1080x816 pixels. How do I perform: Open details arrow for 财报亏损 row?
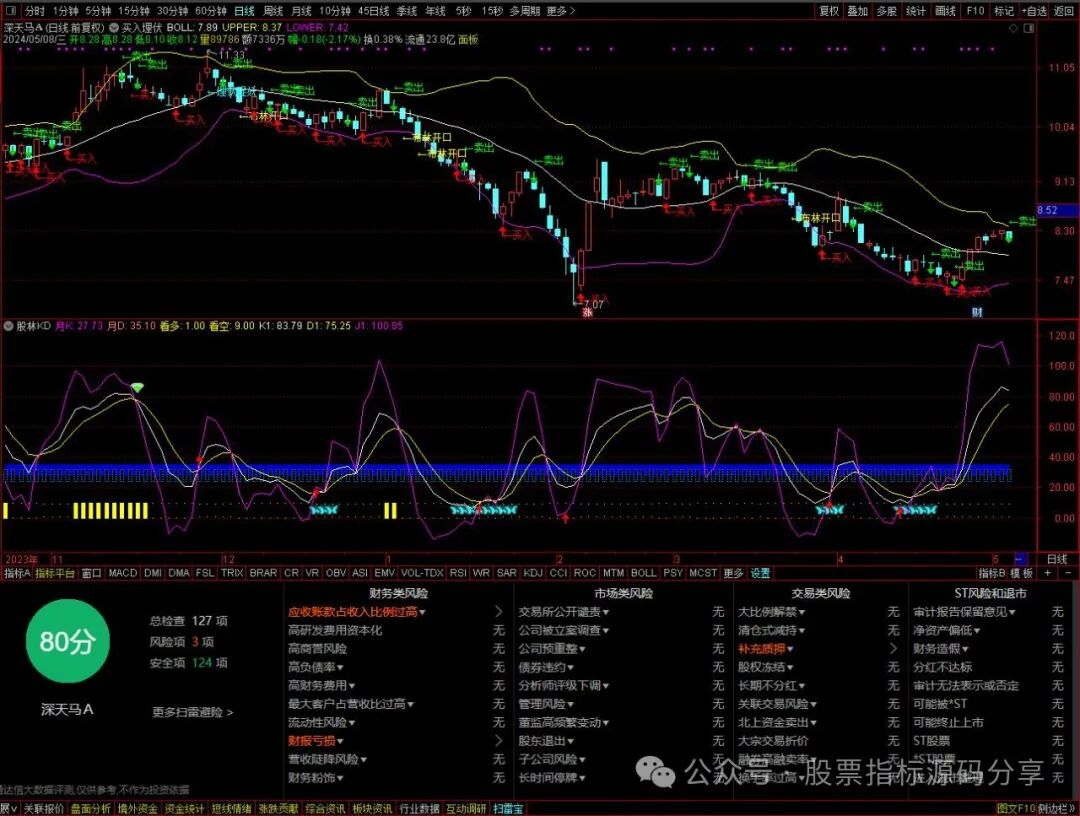499,741
